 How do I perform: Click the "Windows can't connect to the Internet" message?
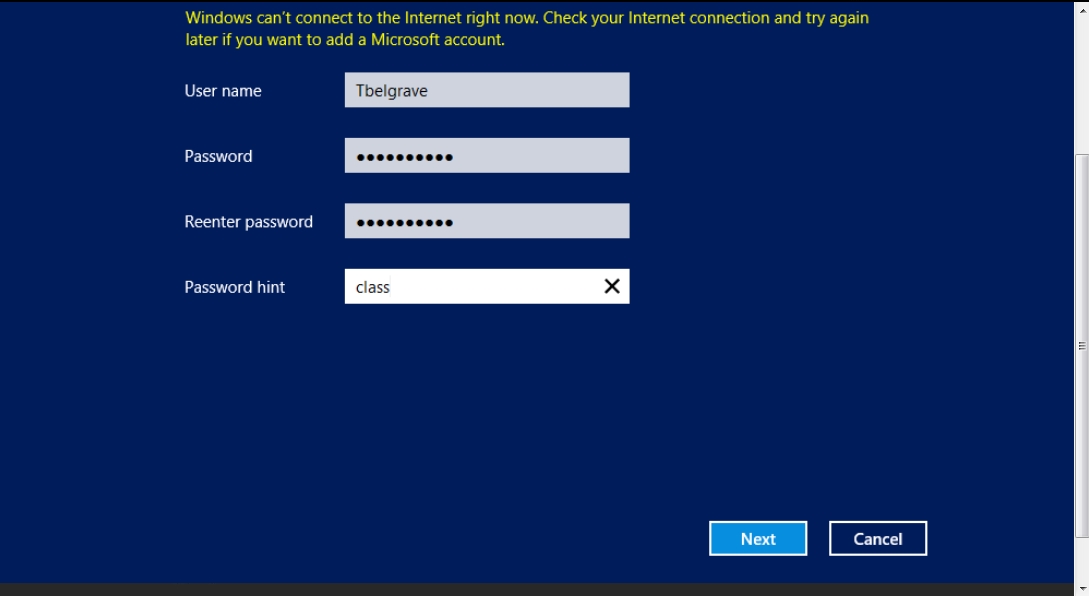527,28
